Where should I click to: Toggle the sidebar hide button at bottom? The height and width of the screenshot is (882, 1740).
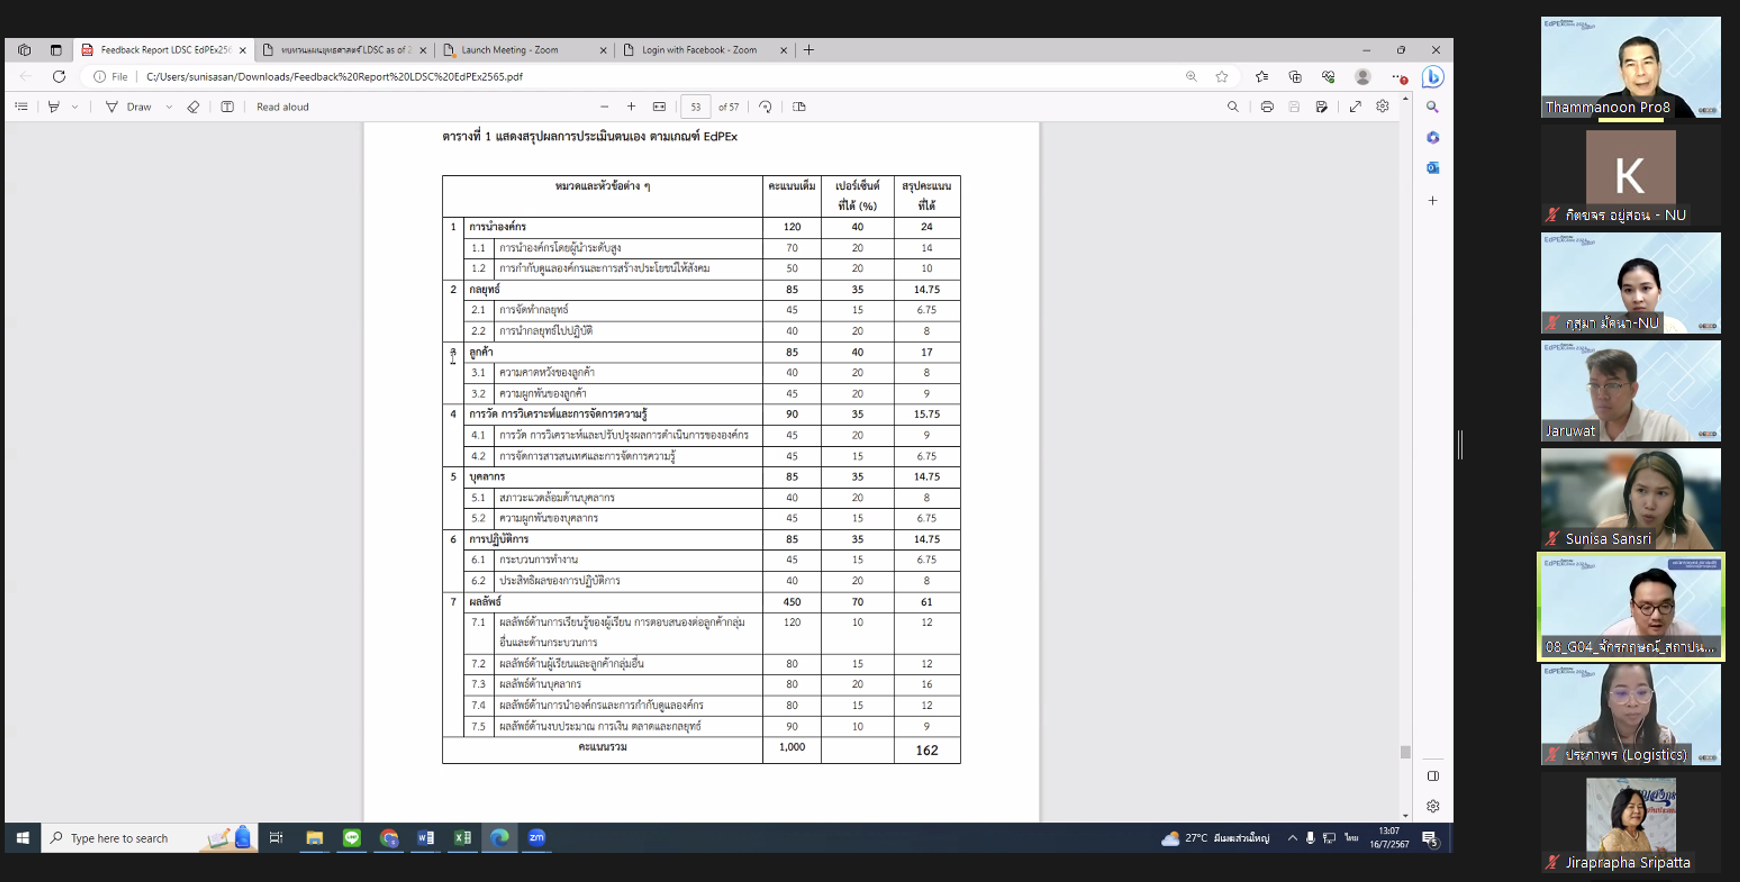[1433, 776]
